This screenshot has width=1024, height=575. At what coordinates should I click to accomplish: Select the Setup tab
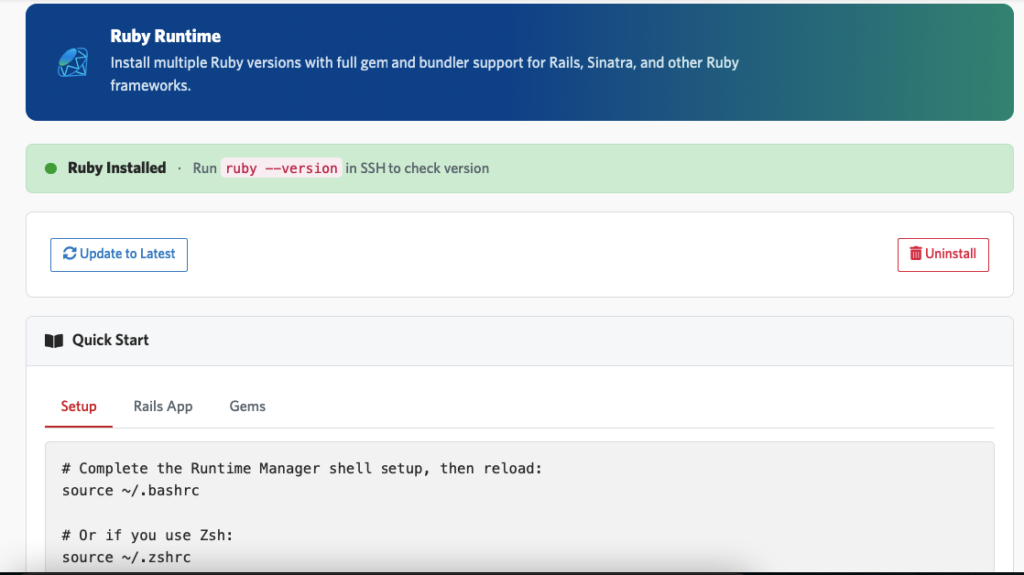click(78, 406)
